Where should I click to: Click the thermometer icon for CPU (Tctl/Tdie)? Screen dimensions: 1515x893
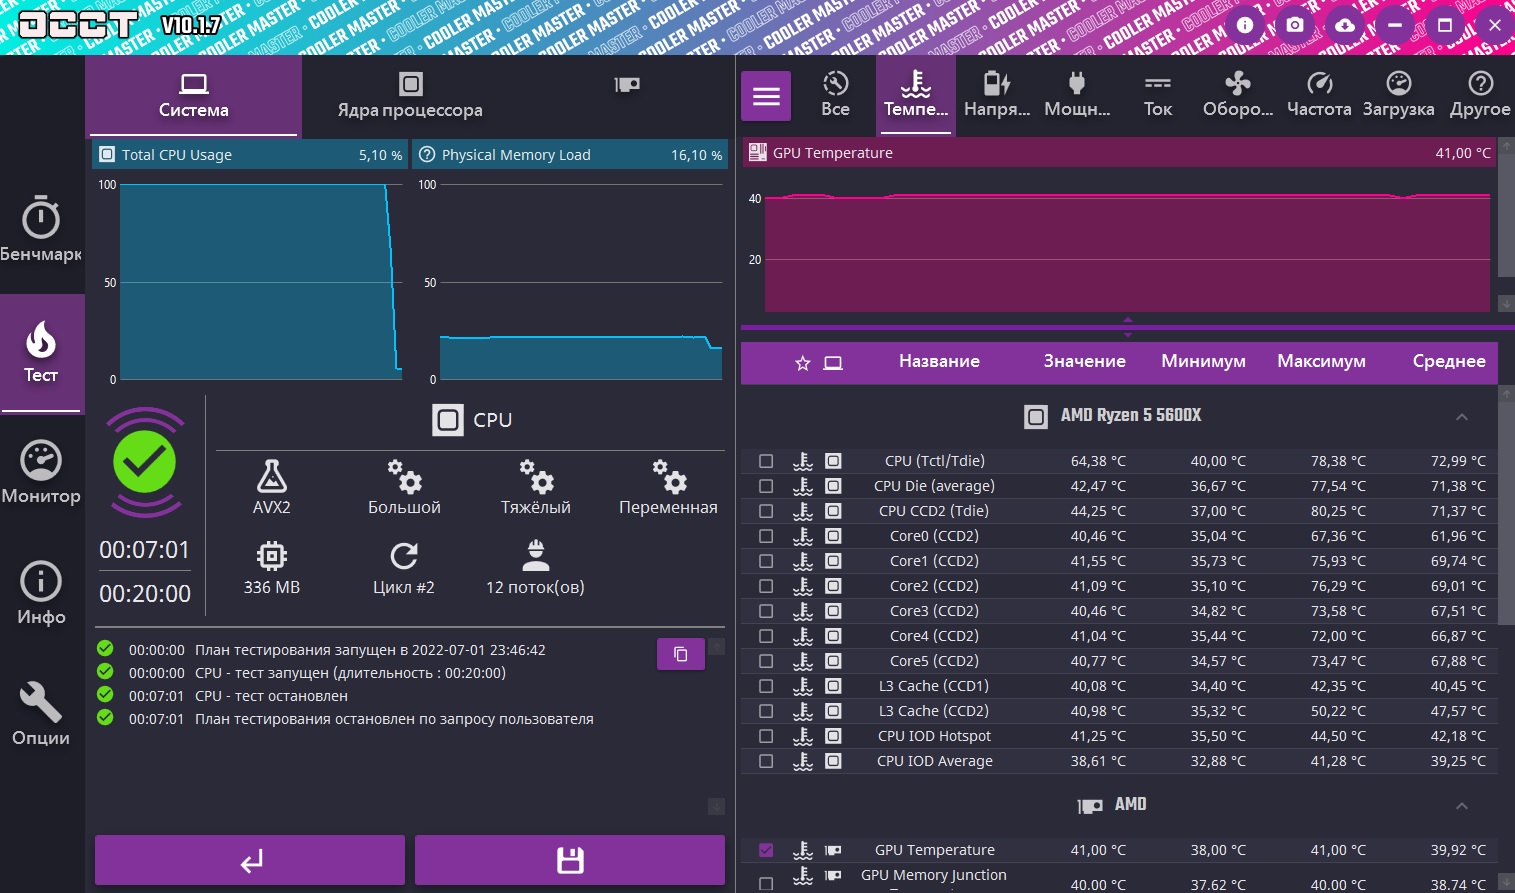pos(803,461)
